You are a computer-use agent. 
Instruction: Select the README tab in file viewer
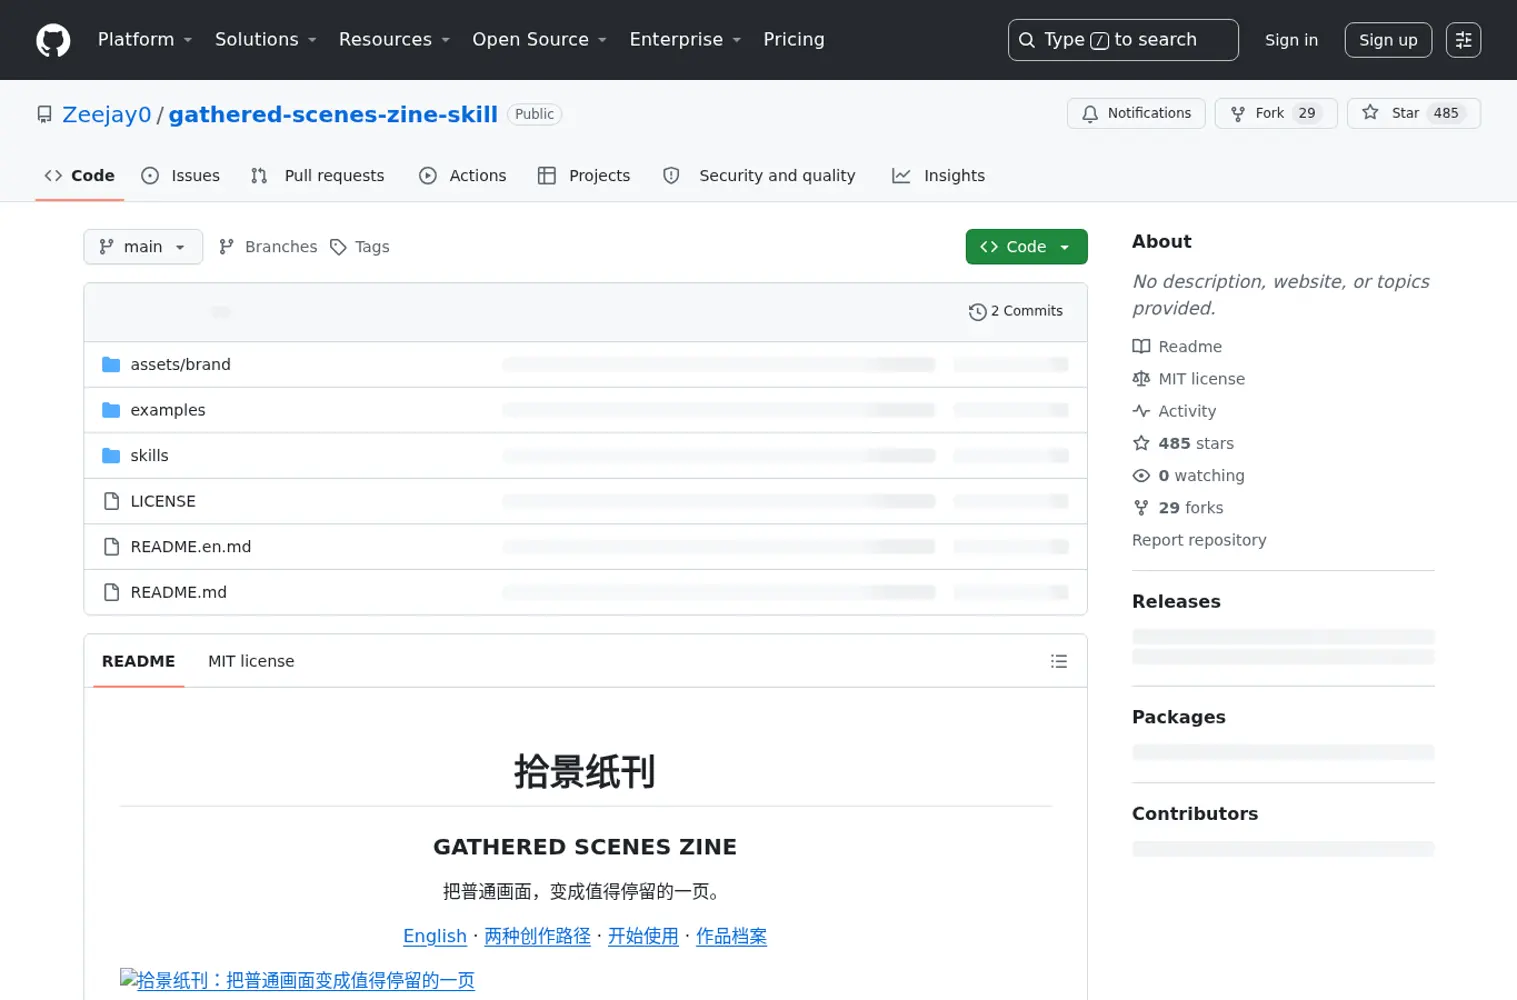pos(138,661)
